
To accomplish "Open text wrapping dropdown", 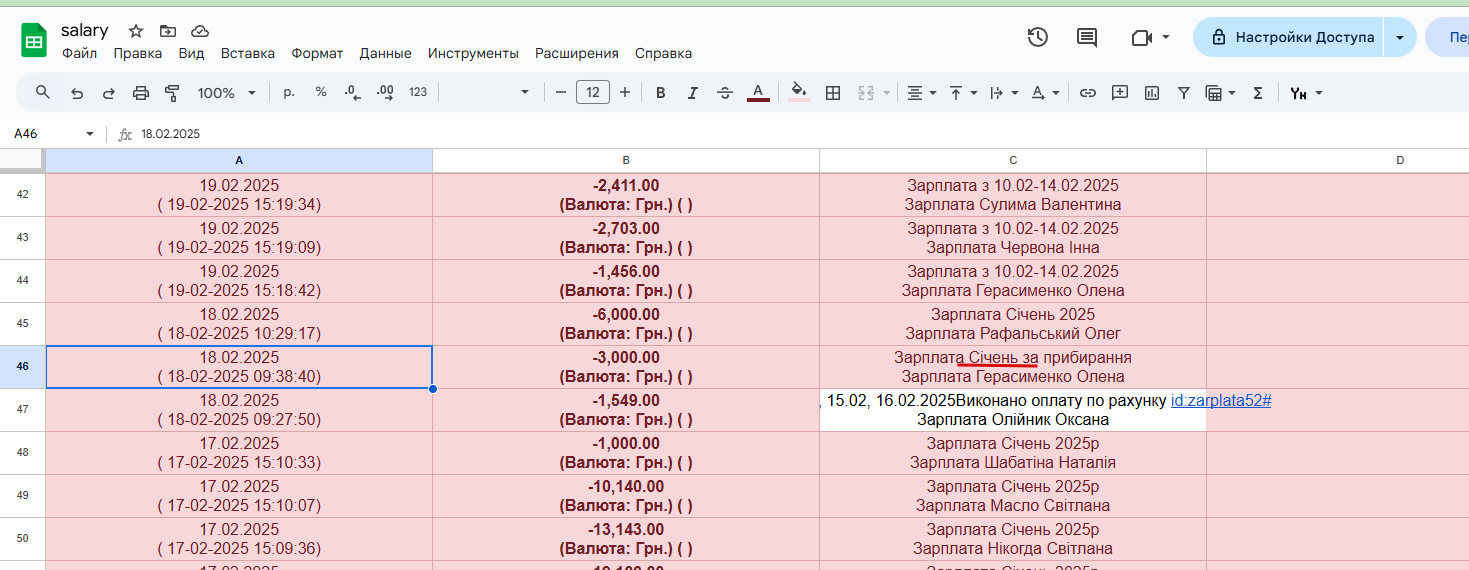I will click(x=1003, y=92).
